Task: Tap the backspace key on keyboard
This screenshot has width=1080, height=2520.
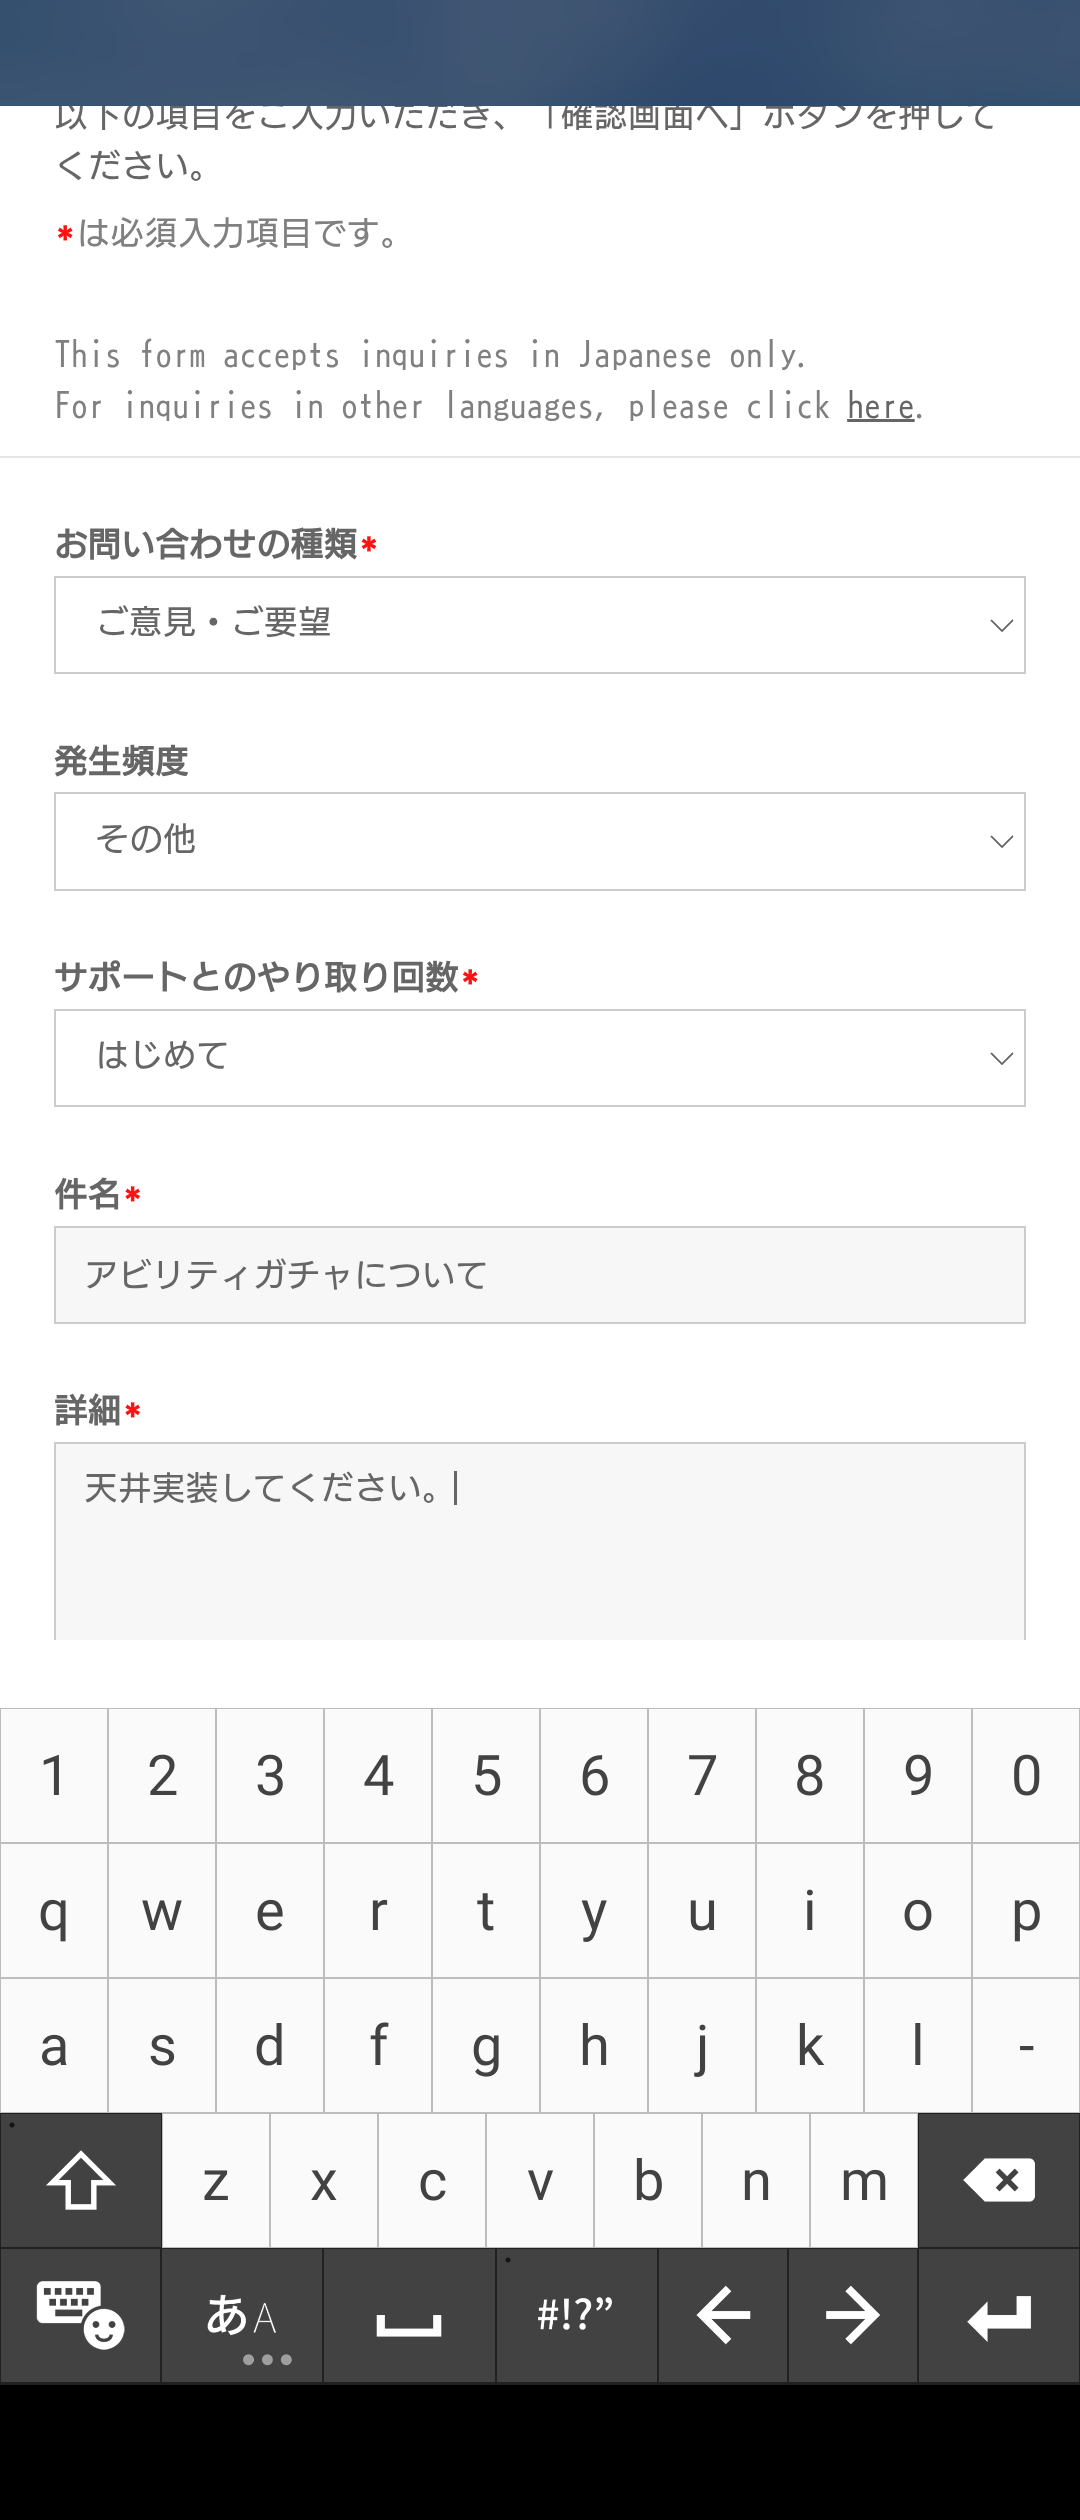Action: [x=998, y=2180]
